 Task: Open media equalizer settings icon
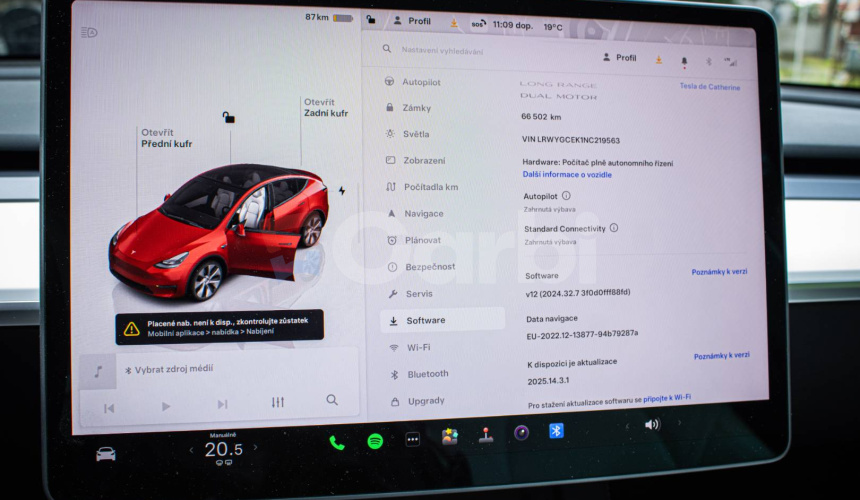[x=277, y=402]
